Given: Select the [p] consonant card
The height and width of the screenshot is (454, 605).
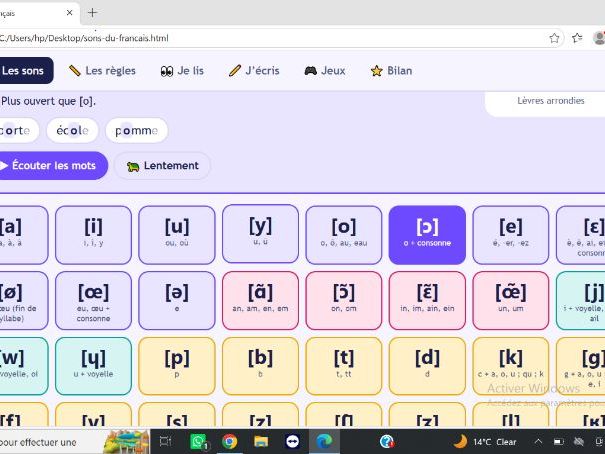Looking at the screenshot, I should point(177,366).
